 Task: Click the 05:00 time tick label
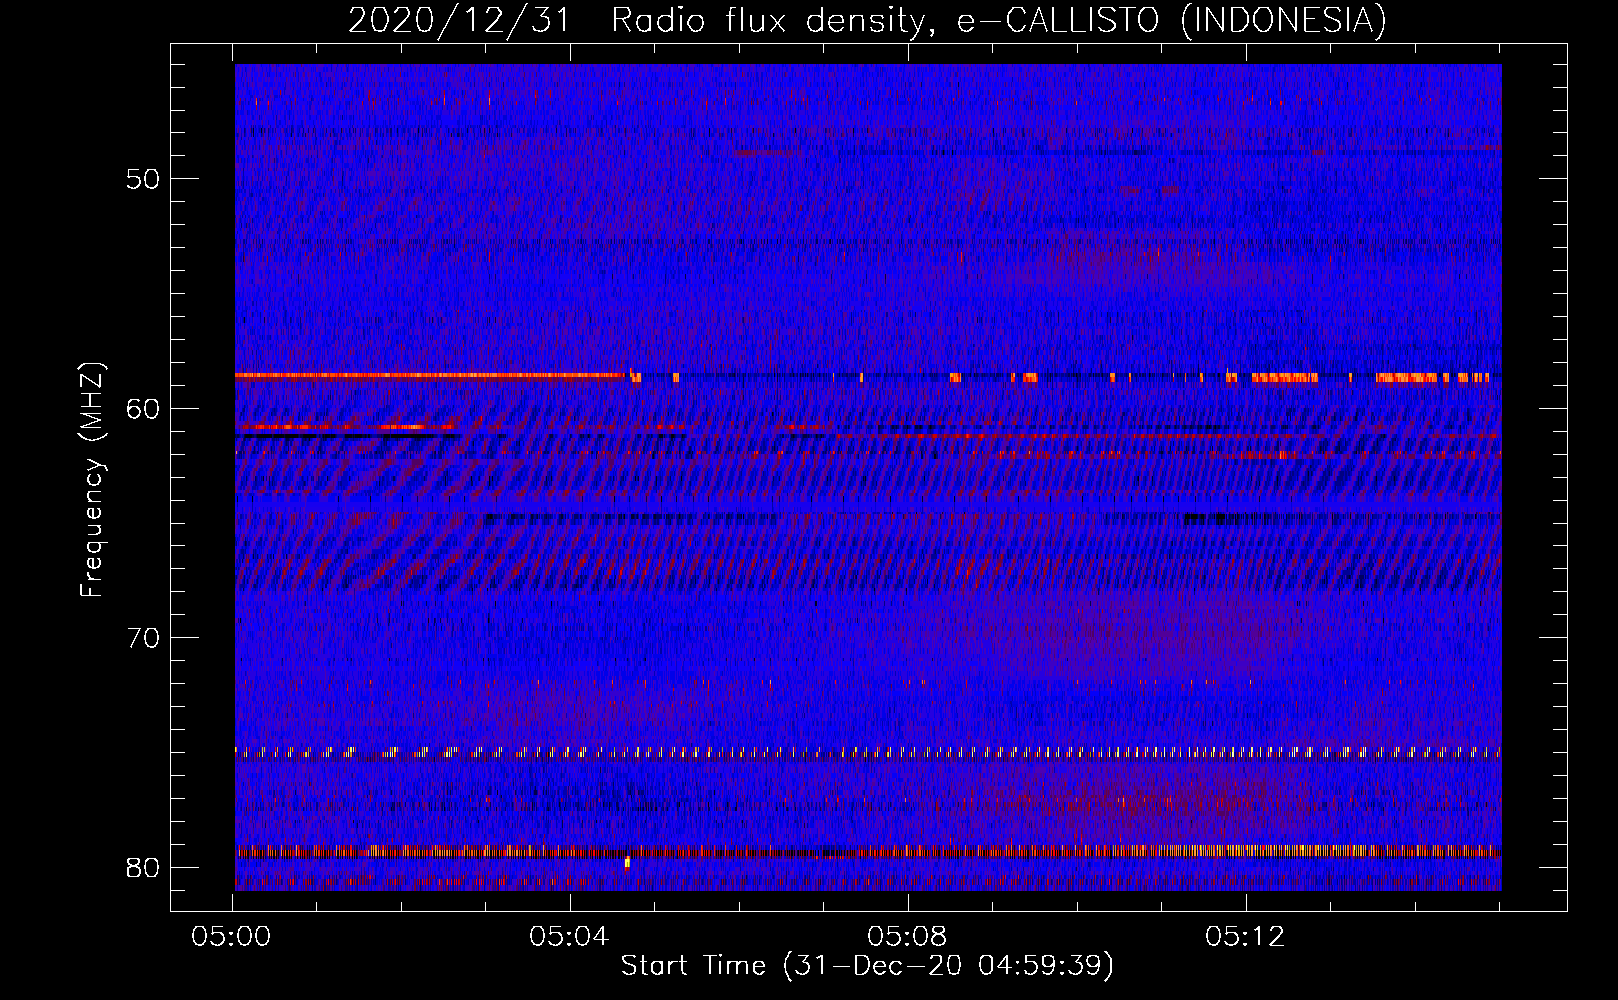tap(232, 937)
